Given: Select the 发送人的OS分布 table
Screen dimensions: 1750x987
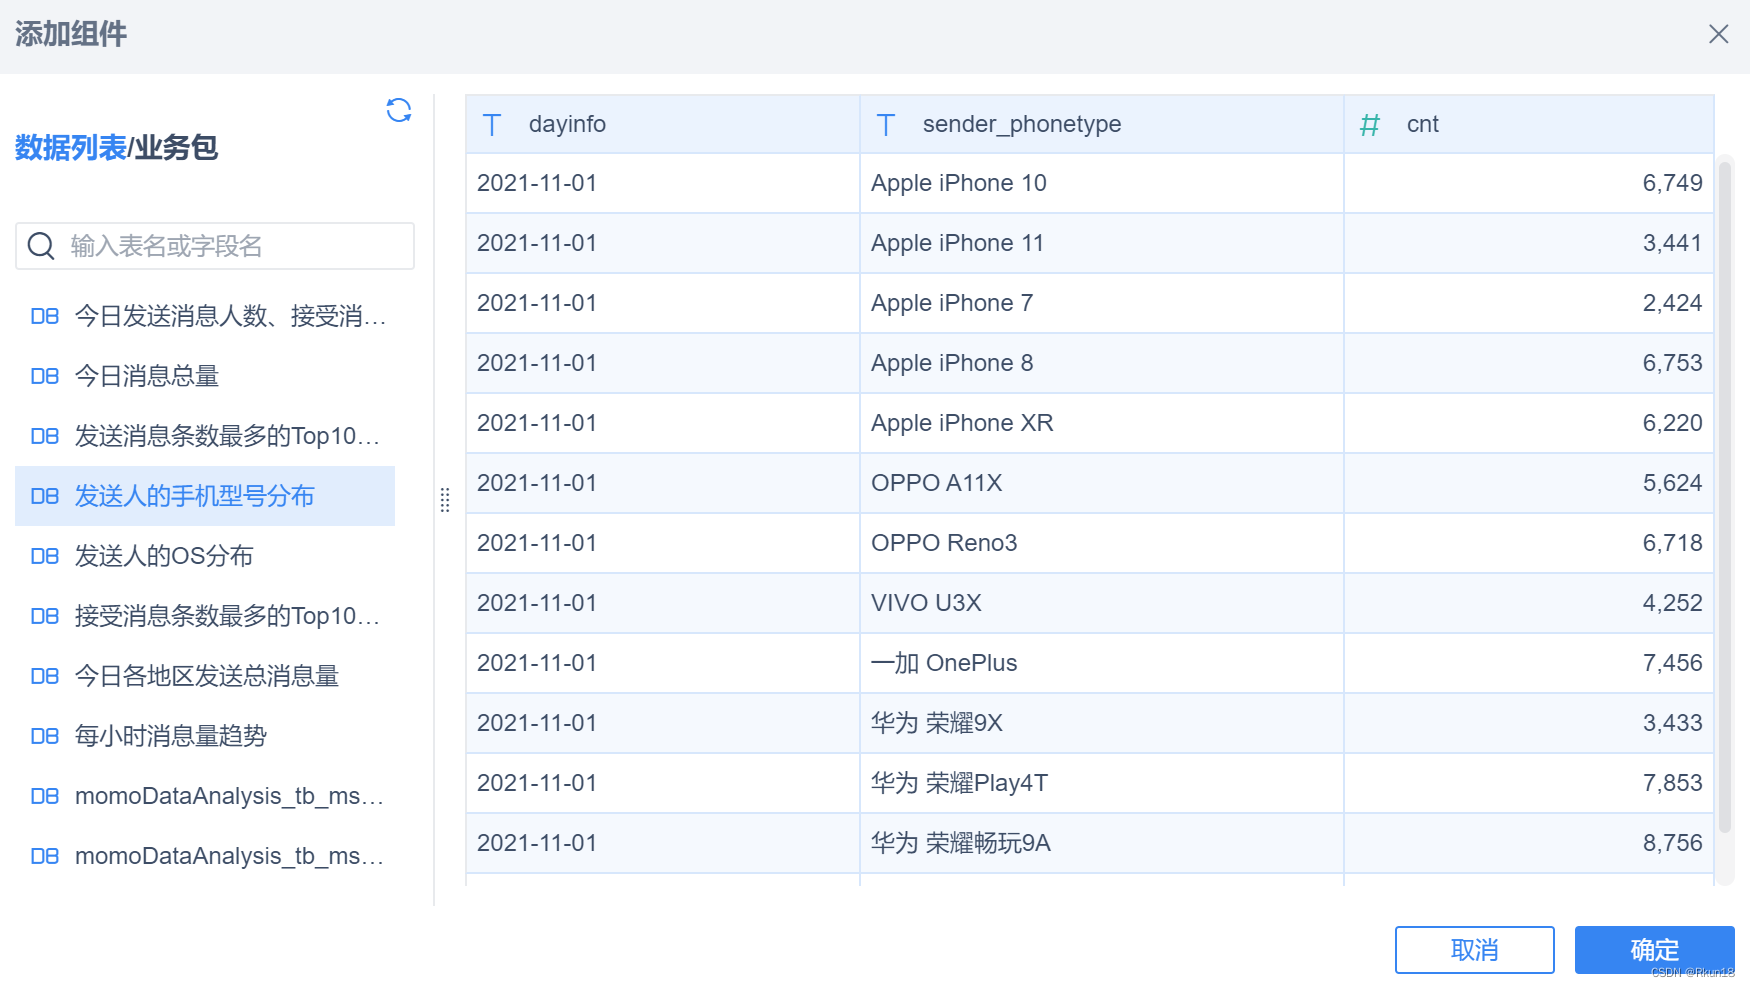Looking at the screenshot, I should click(x=205, y=556).
